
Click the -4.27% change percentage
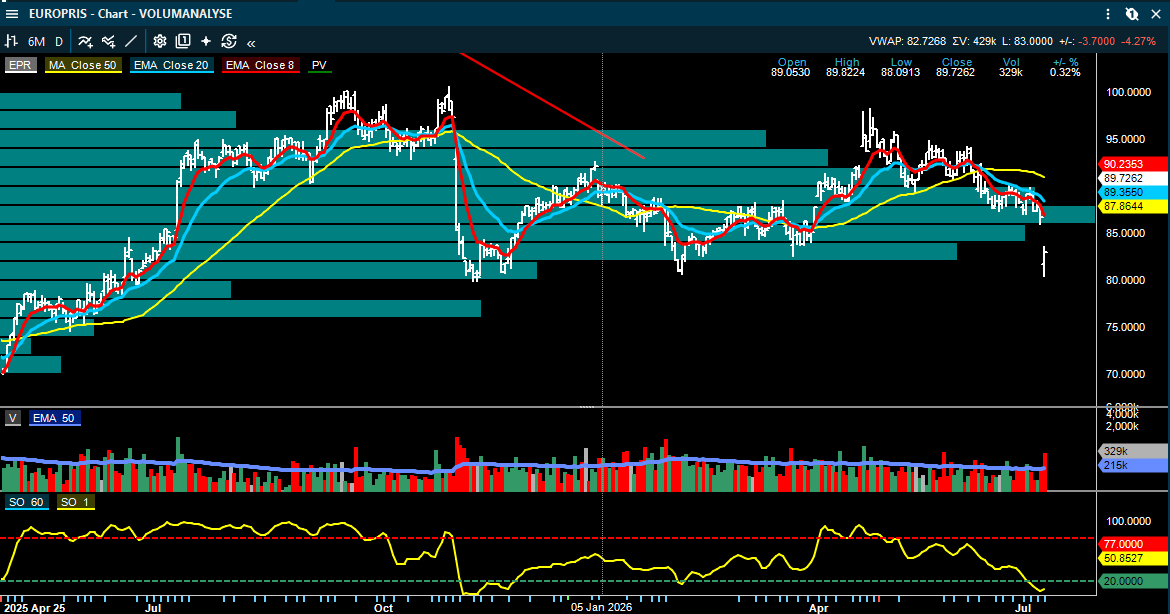1140,42
